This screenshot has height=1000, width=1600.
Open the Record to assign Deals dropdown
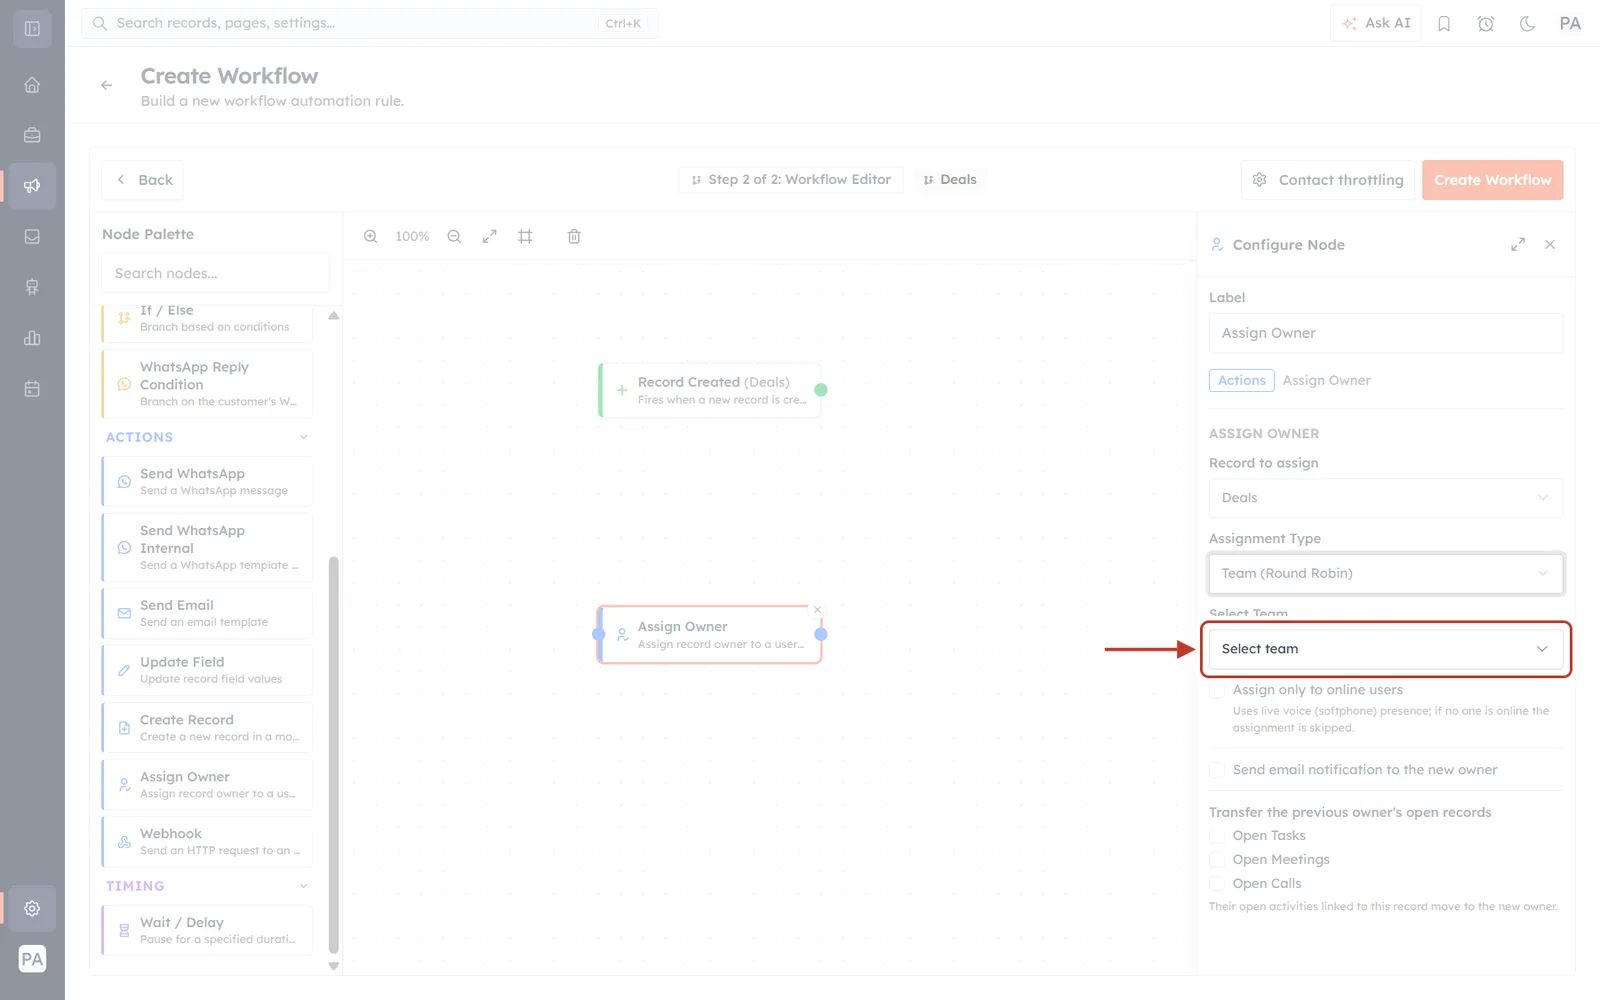(1386, 498)
